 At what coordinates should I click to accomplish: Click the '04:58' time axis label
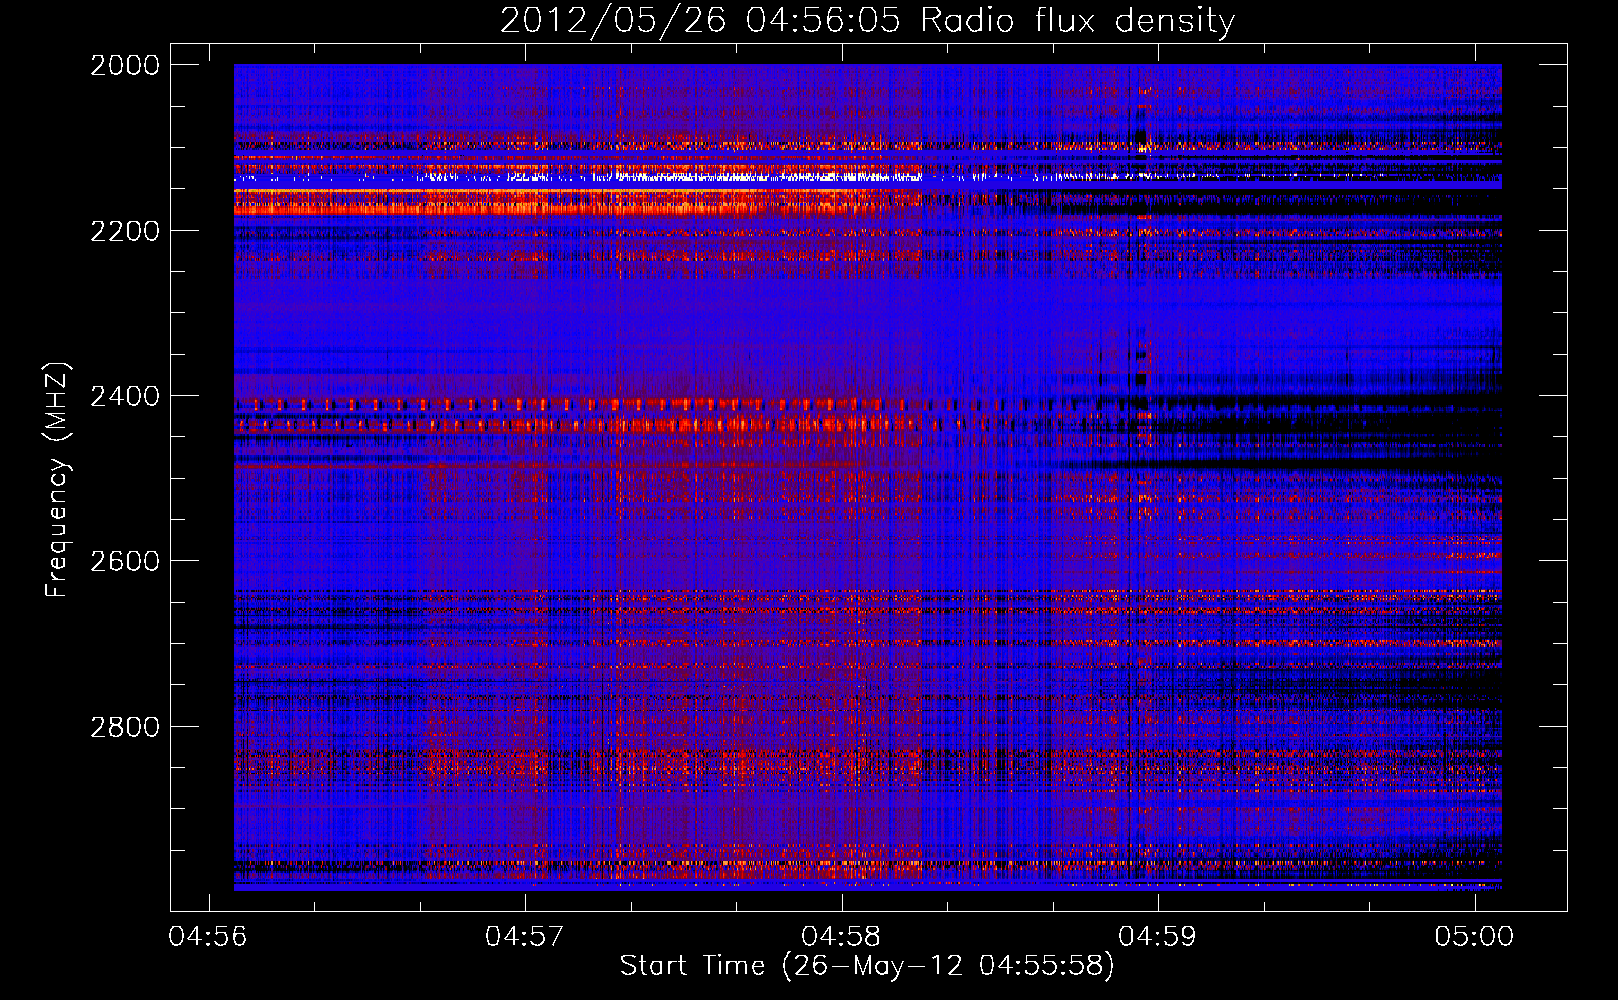841,937
